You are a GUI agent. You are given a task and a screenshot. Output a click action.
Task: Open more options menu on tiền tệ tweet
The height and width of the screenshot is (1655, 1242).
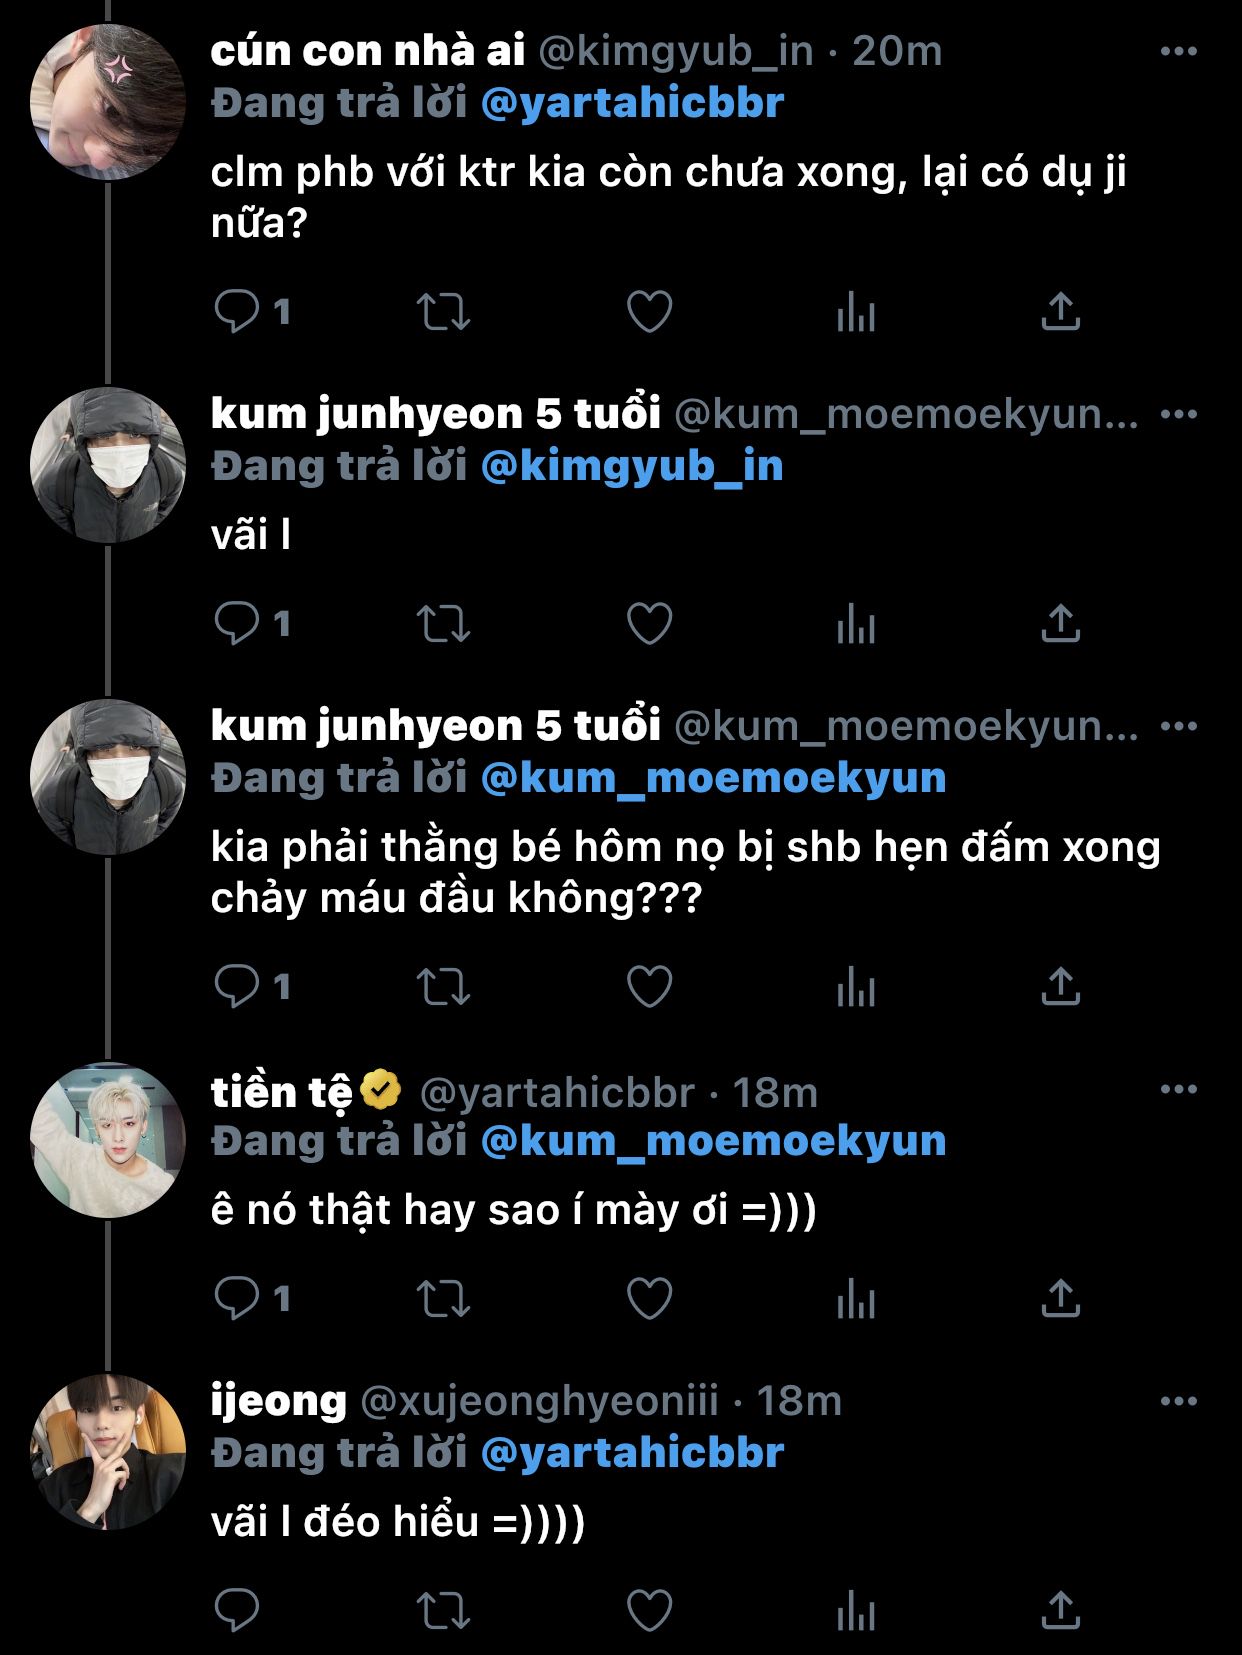(x=1178, y=1089)
